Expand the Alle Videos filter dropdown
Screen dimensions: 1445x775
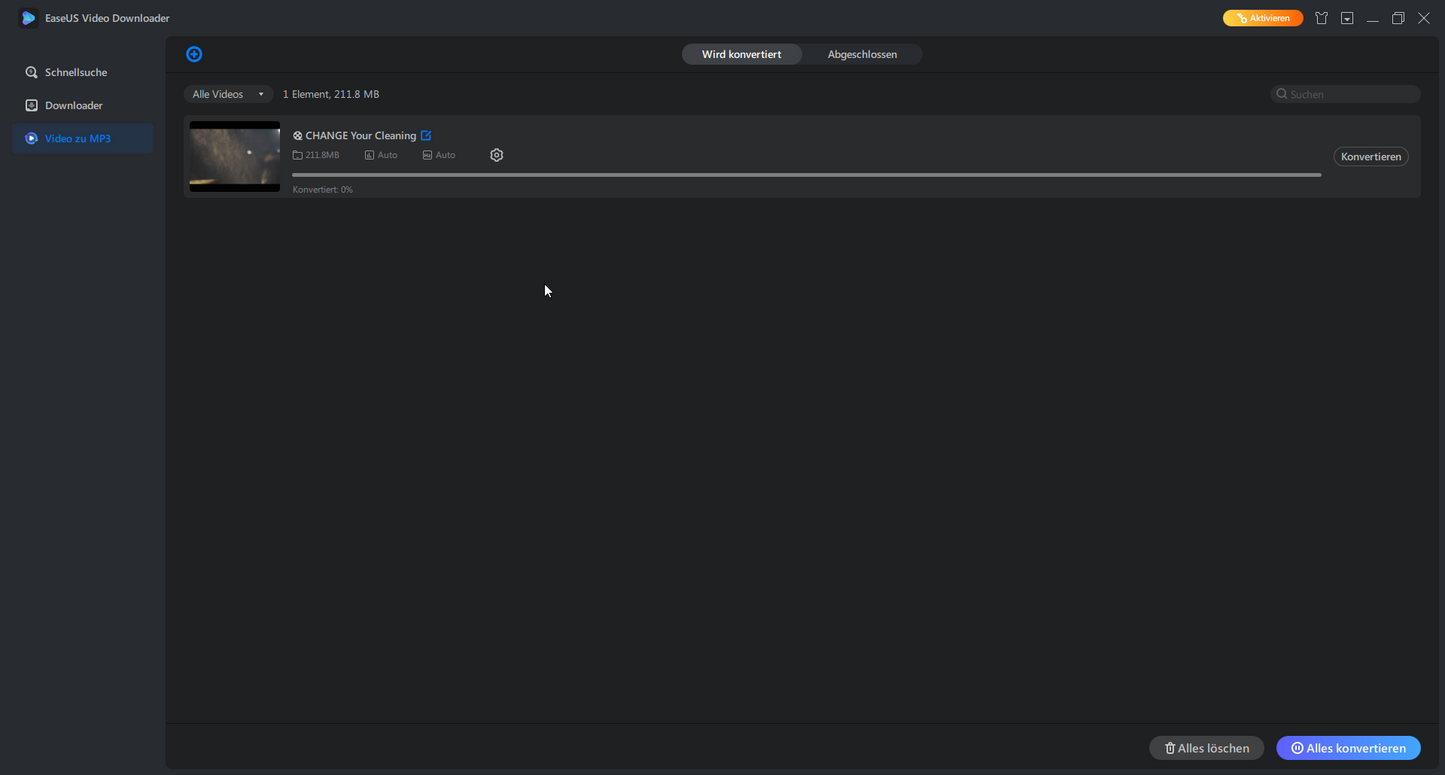pos(228,94)
